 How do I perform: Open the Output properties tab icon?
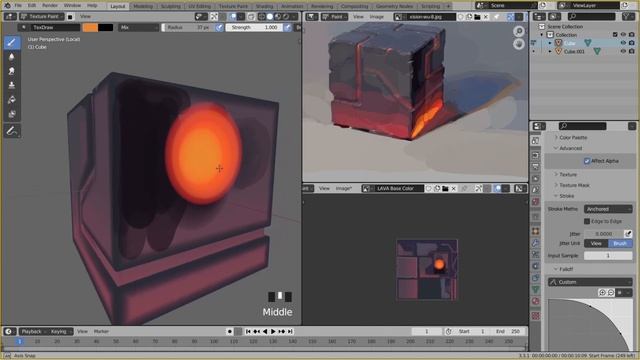coord(536,167)
